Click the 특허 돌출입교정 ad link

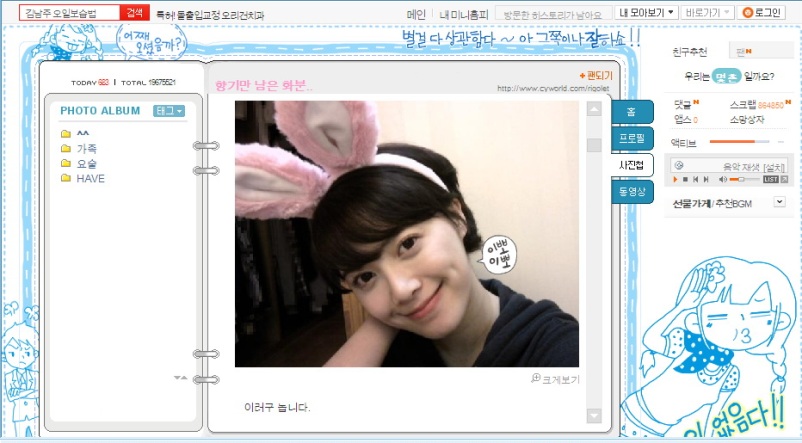pos(210,15)
